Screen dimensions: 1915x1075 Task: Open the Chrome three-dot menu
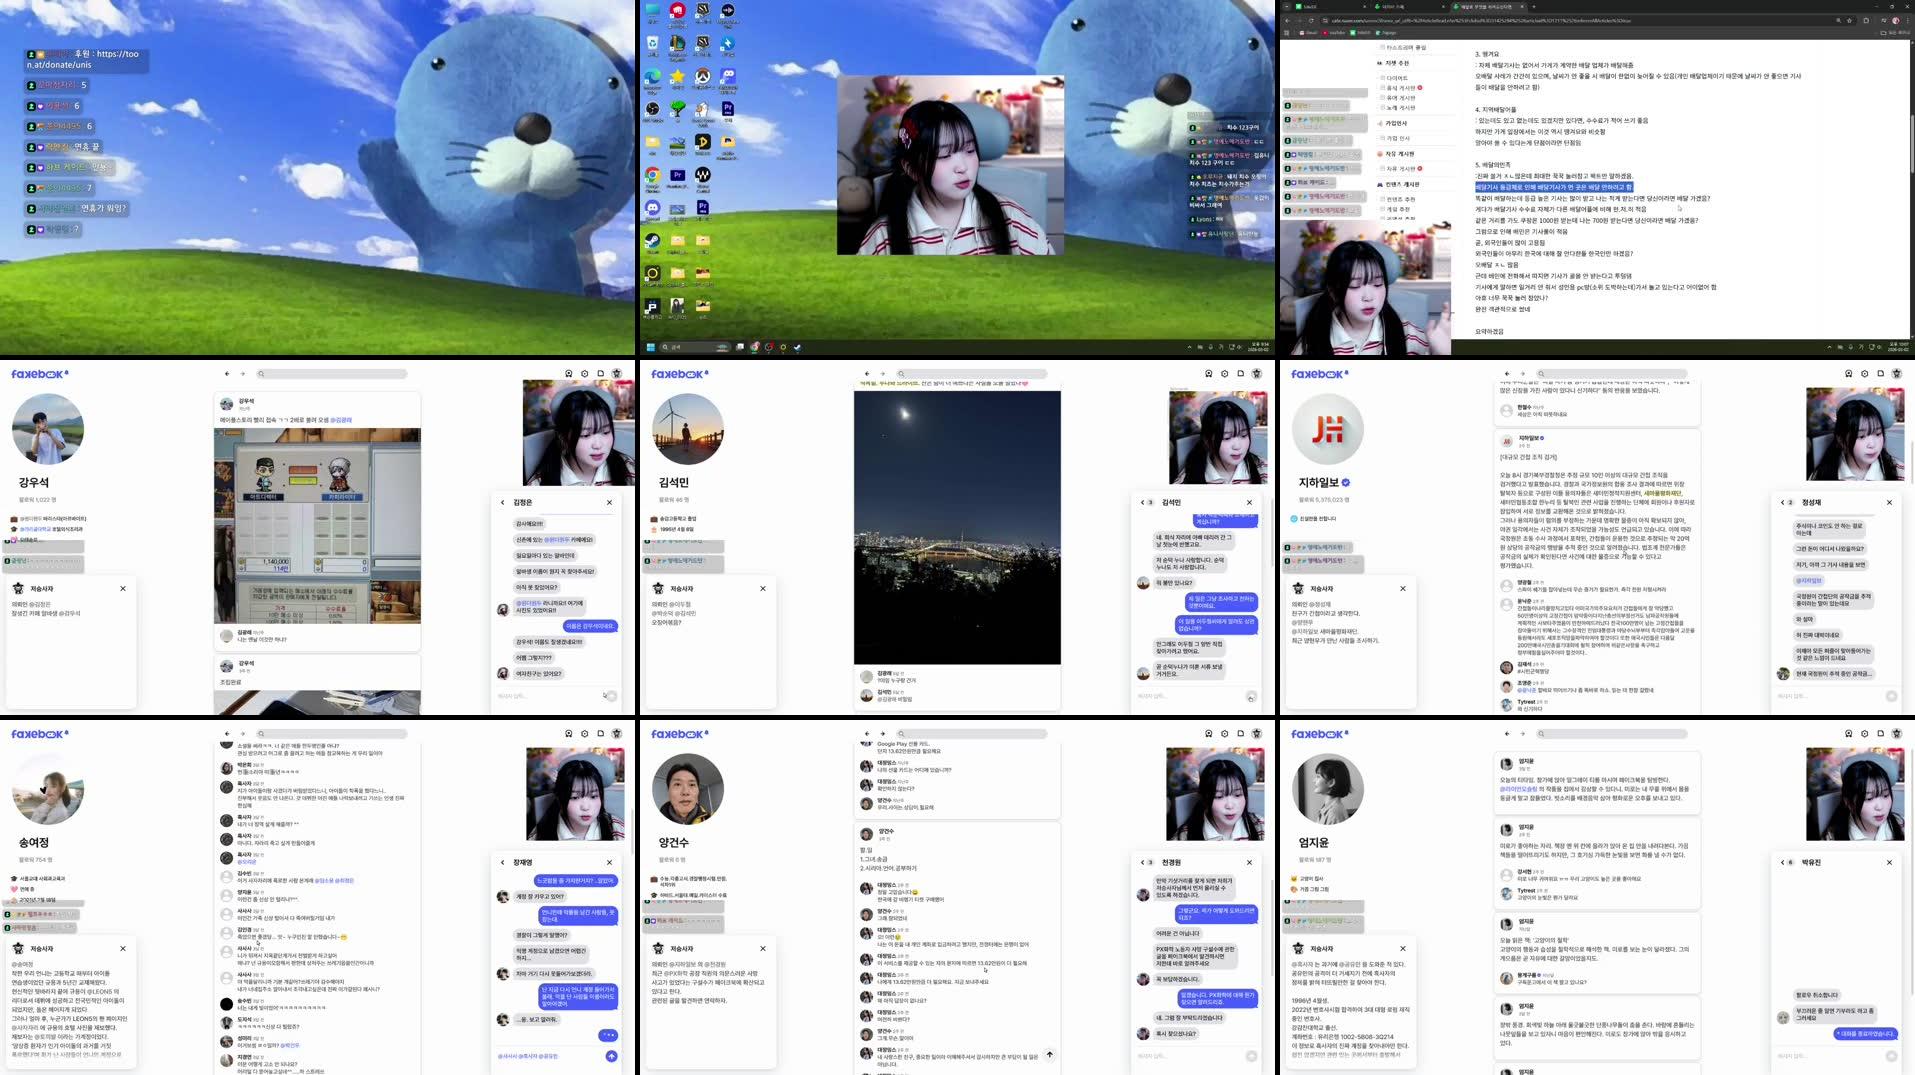pos(1908,21)
